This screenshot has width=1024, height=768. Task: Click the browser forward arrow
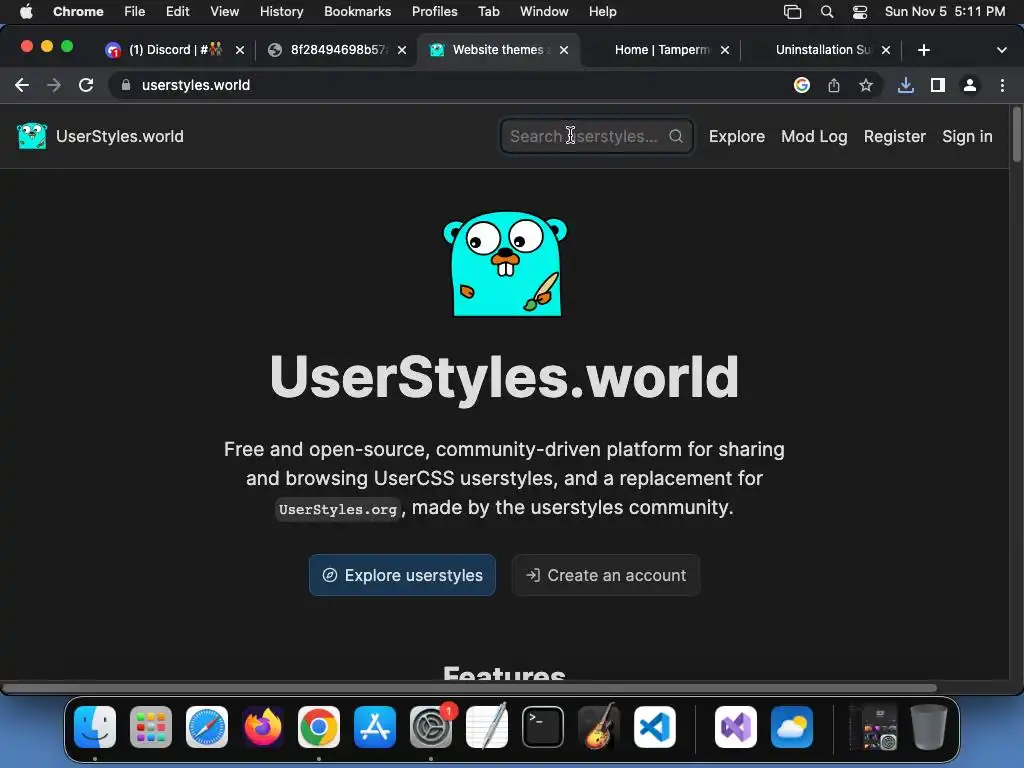54,85
